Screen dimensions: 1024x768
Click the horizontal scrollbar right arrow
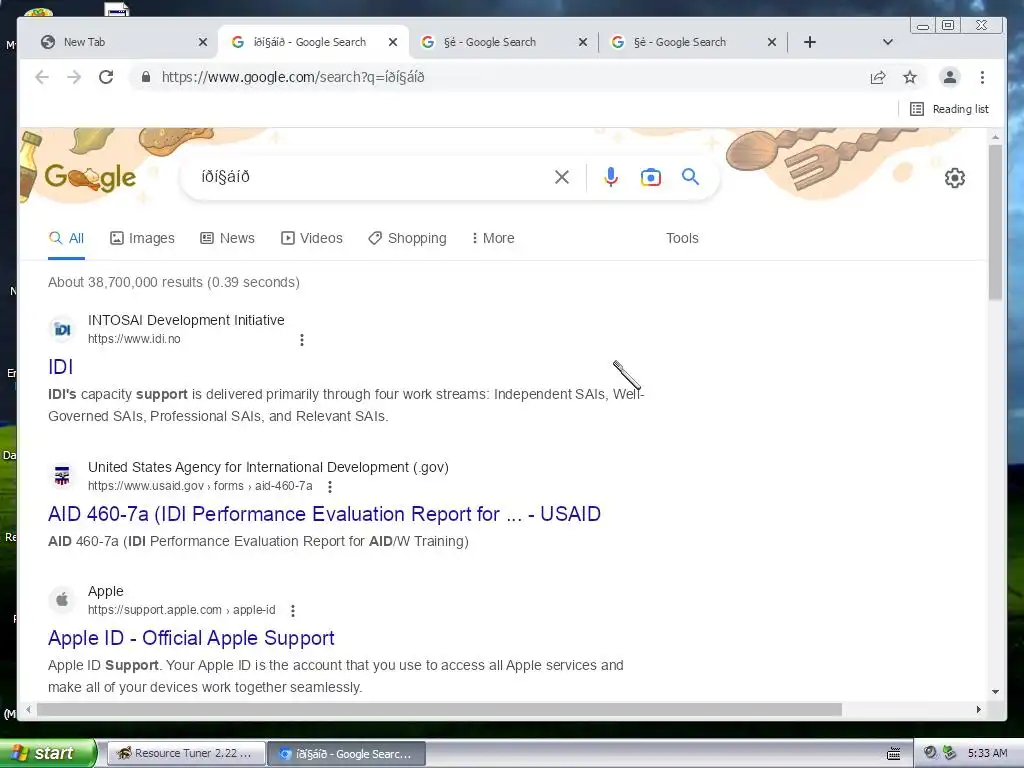(978, 709)
